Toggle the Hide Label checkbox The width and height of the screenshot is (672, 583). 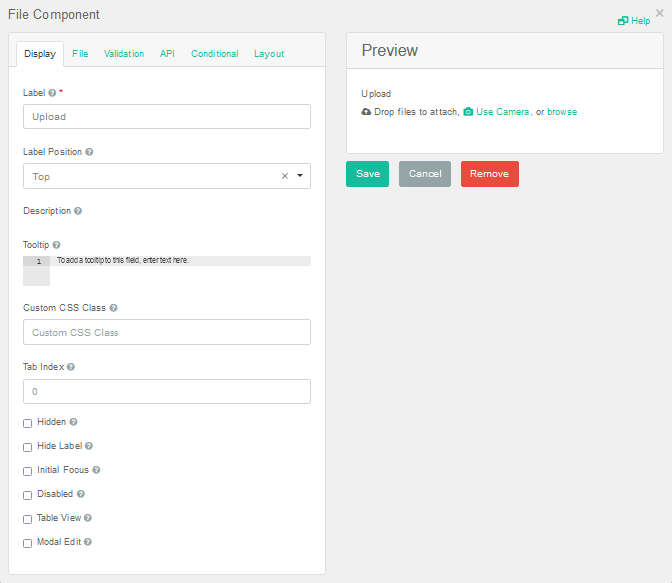point(28,447)
